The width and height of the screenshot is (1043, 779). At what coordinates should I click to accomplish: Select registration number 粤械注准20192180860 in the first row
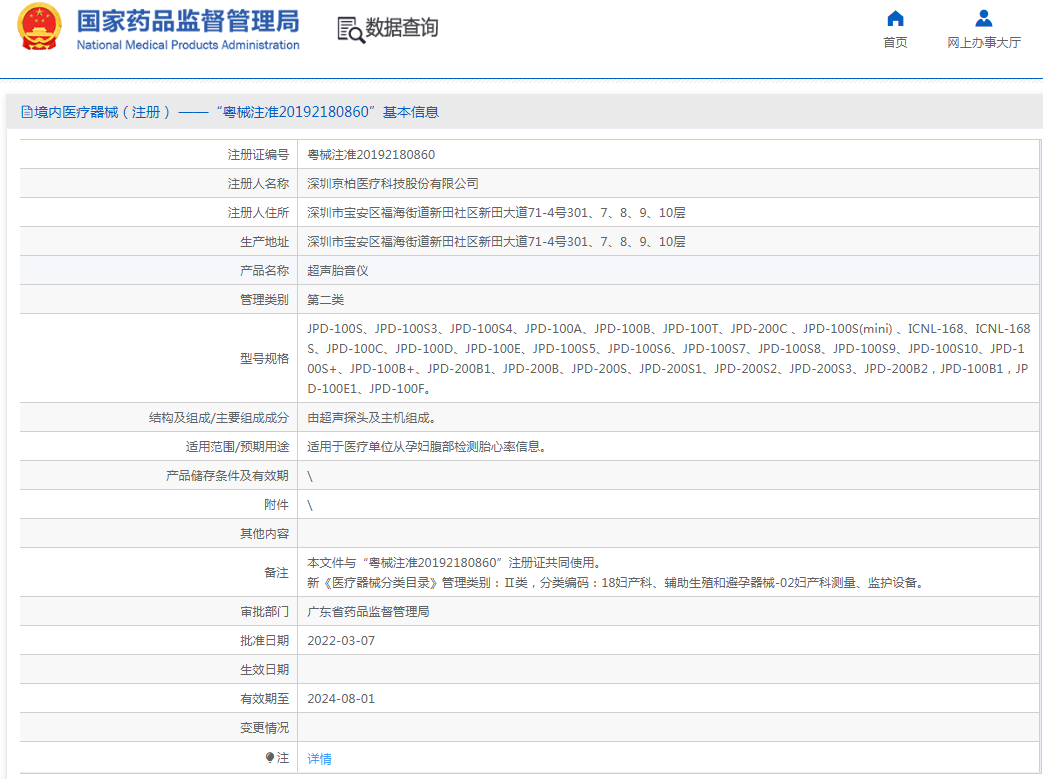pos(371,154)
